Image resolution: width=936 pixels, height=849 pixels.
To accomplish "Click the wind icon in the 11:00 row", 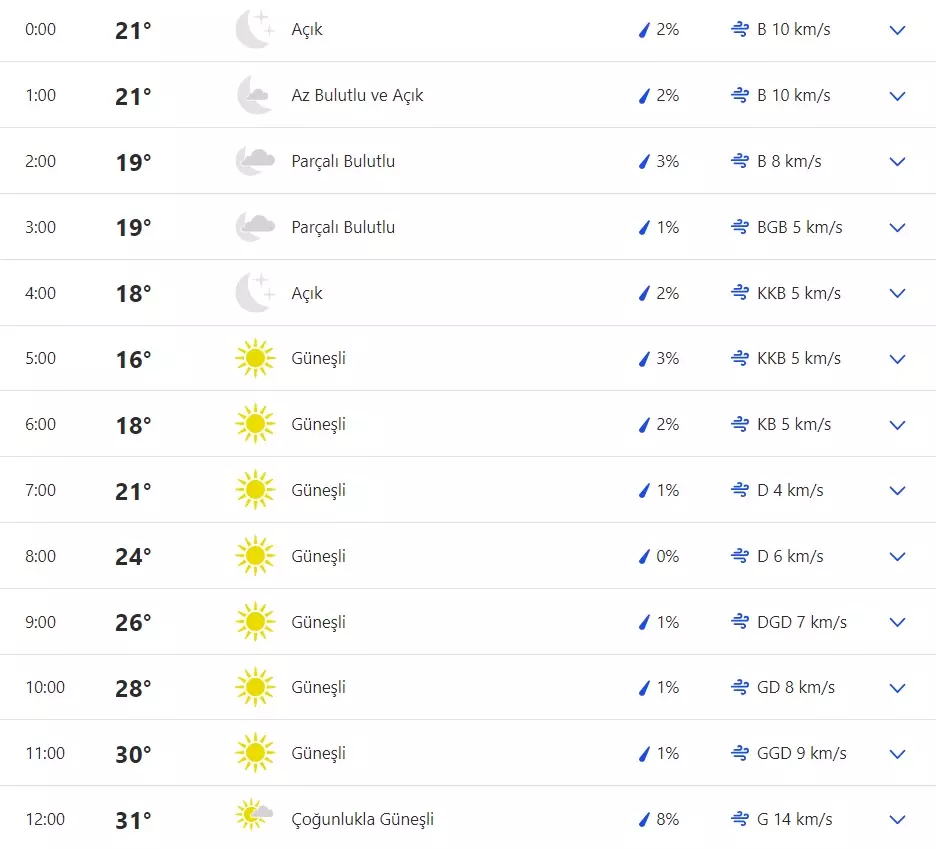I will click(740, 753).
